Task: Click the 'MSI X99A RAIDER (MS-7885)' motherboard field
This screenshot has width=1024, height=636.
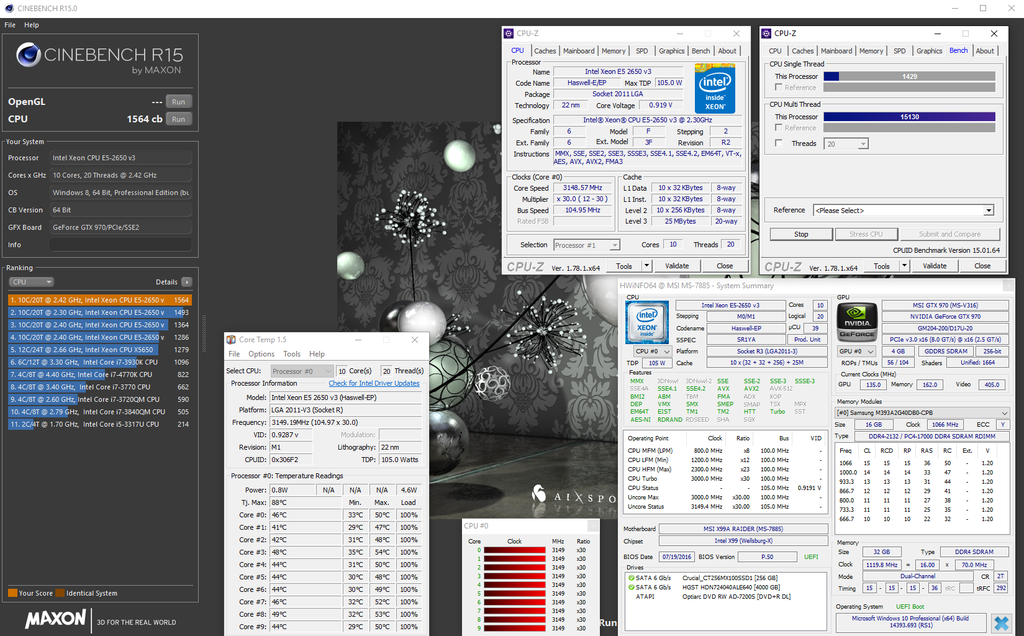Action: tap(743, 529)
